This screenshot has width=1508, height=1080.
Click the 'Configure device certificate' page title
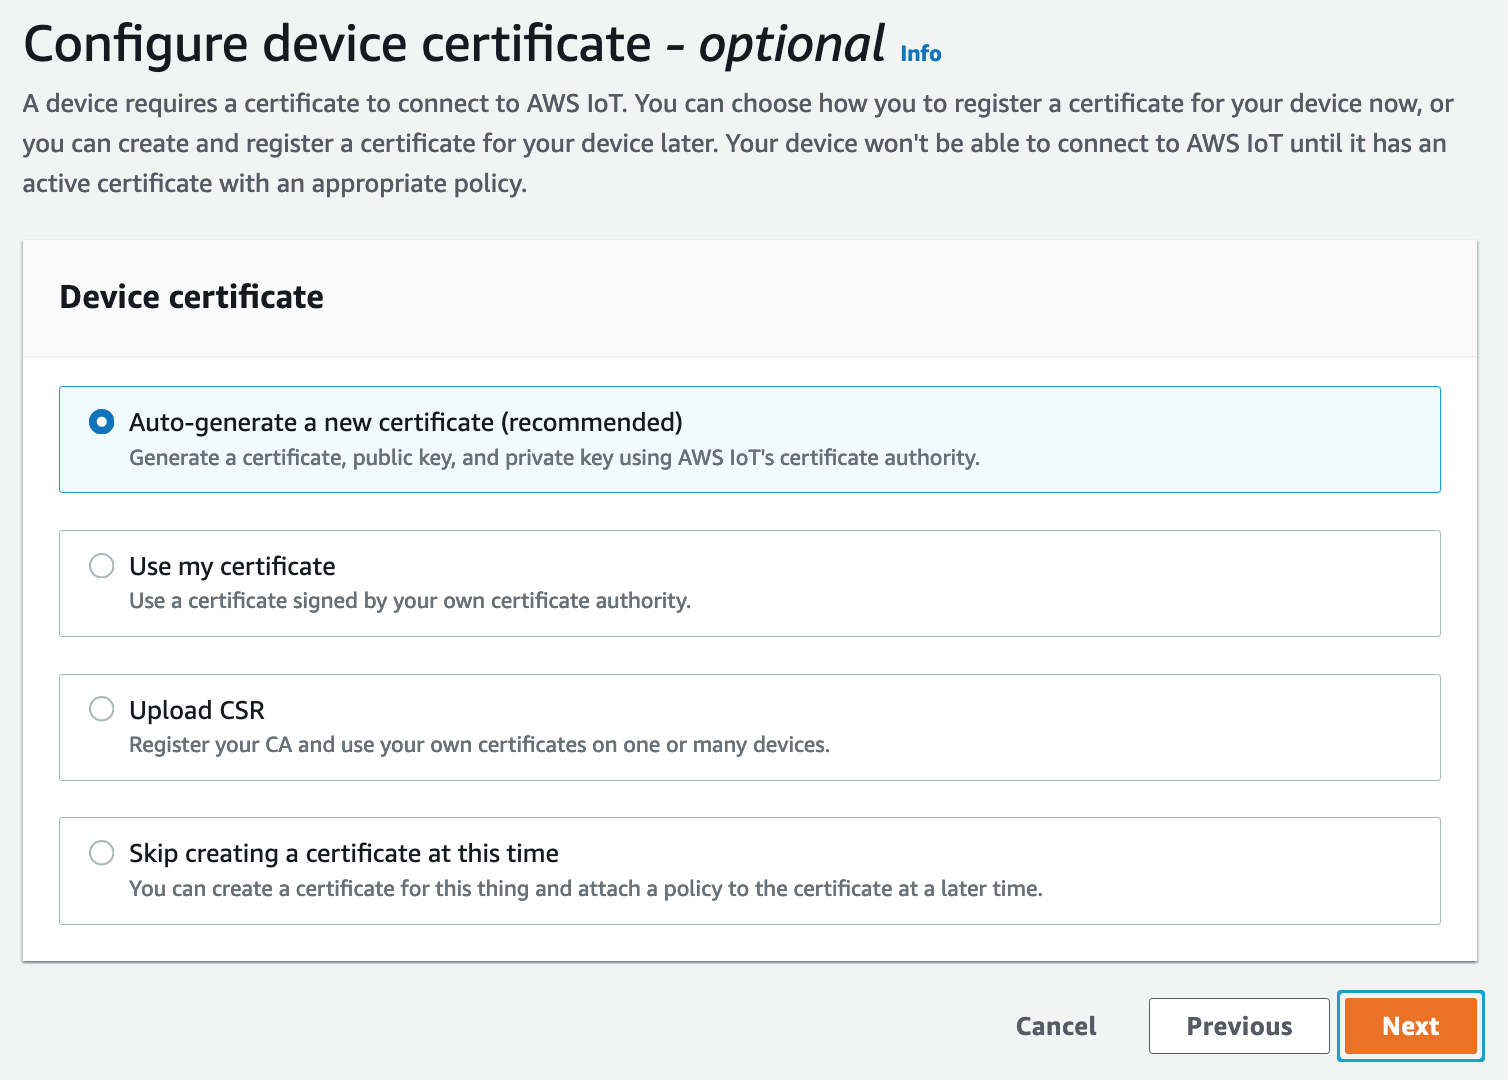tap(337, 45)
